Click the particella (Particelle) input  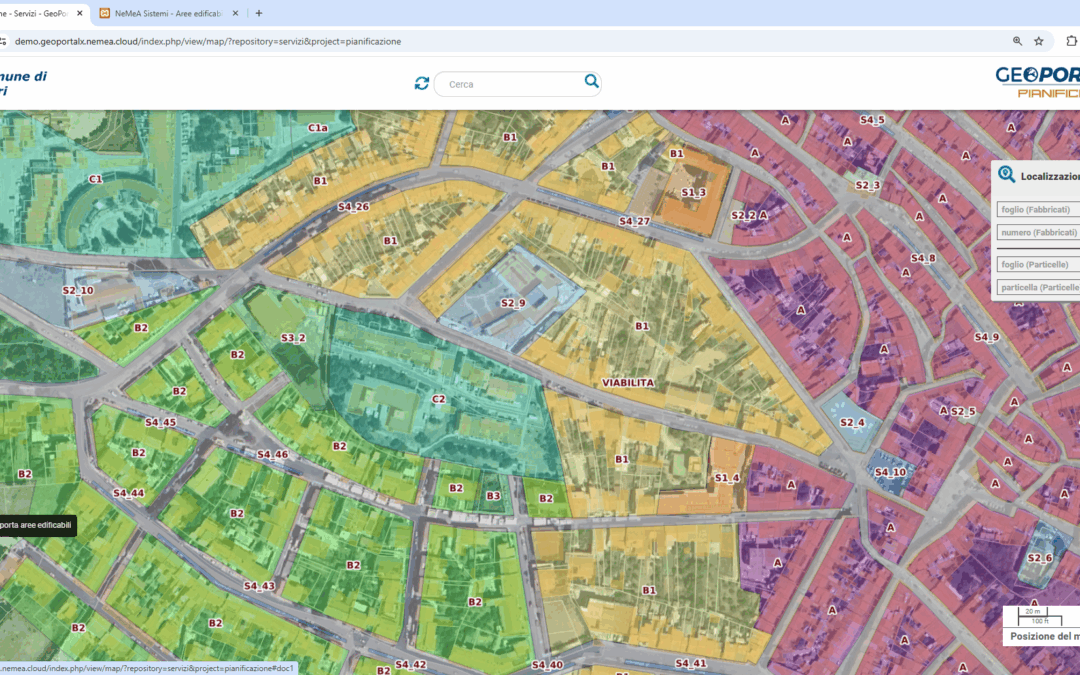pyautogui.click(x=1038, y=287)
